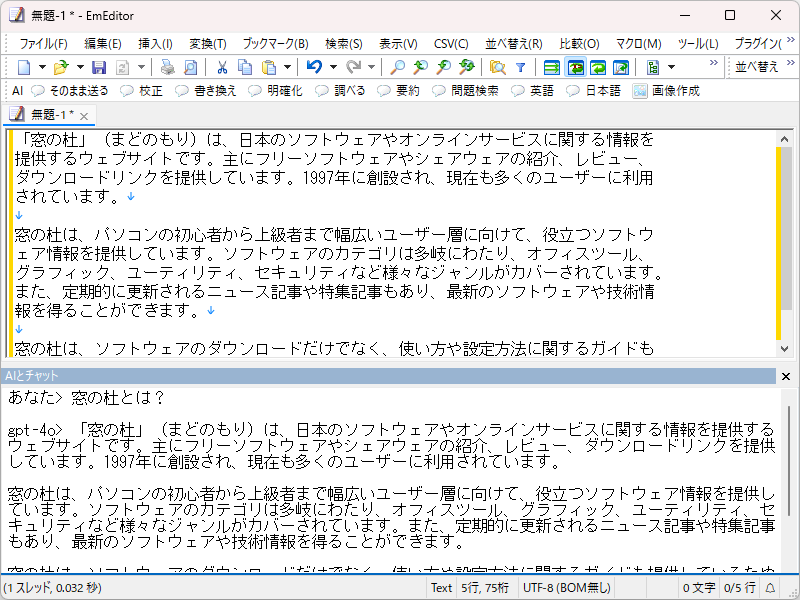
Task: Open the 表示(V) menu
Action: [398, 44]
